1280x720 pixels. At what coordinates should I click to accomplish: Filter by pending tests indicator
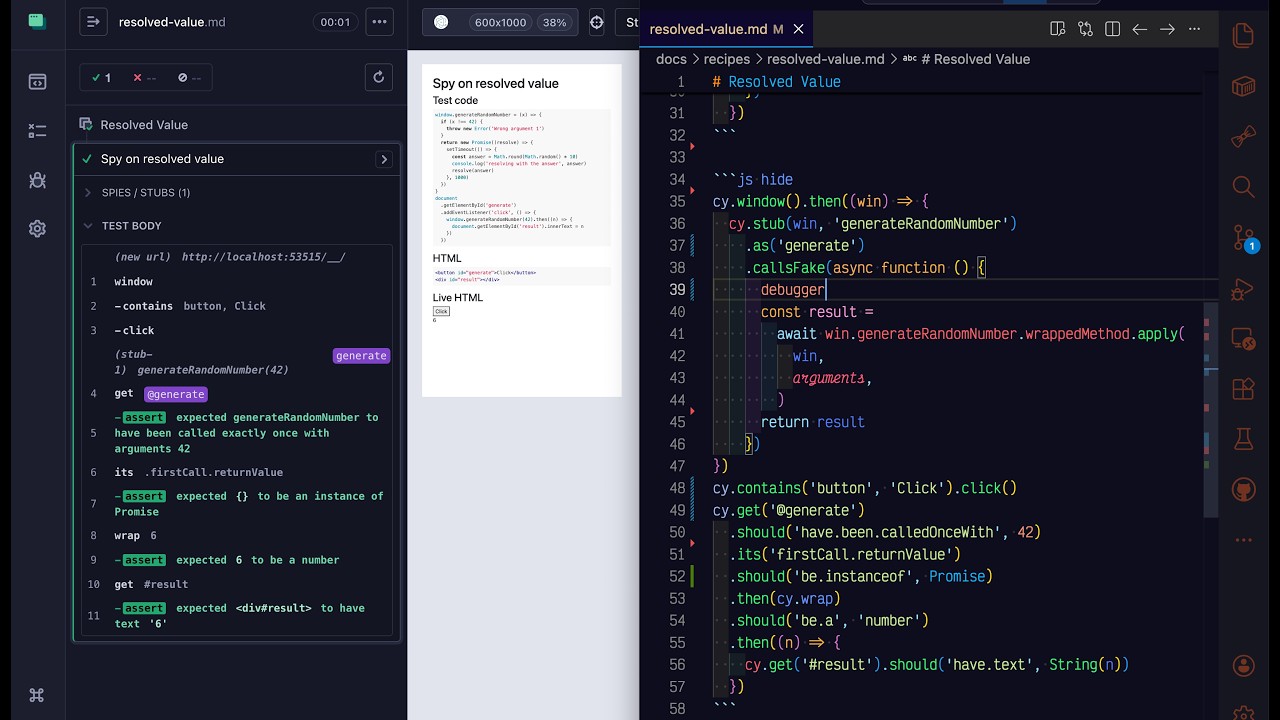(189, 77)
